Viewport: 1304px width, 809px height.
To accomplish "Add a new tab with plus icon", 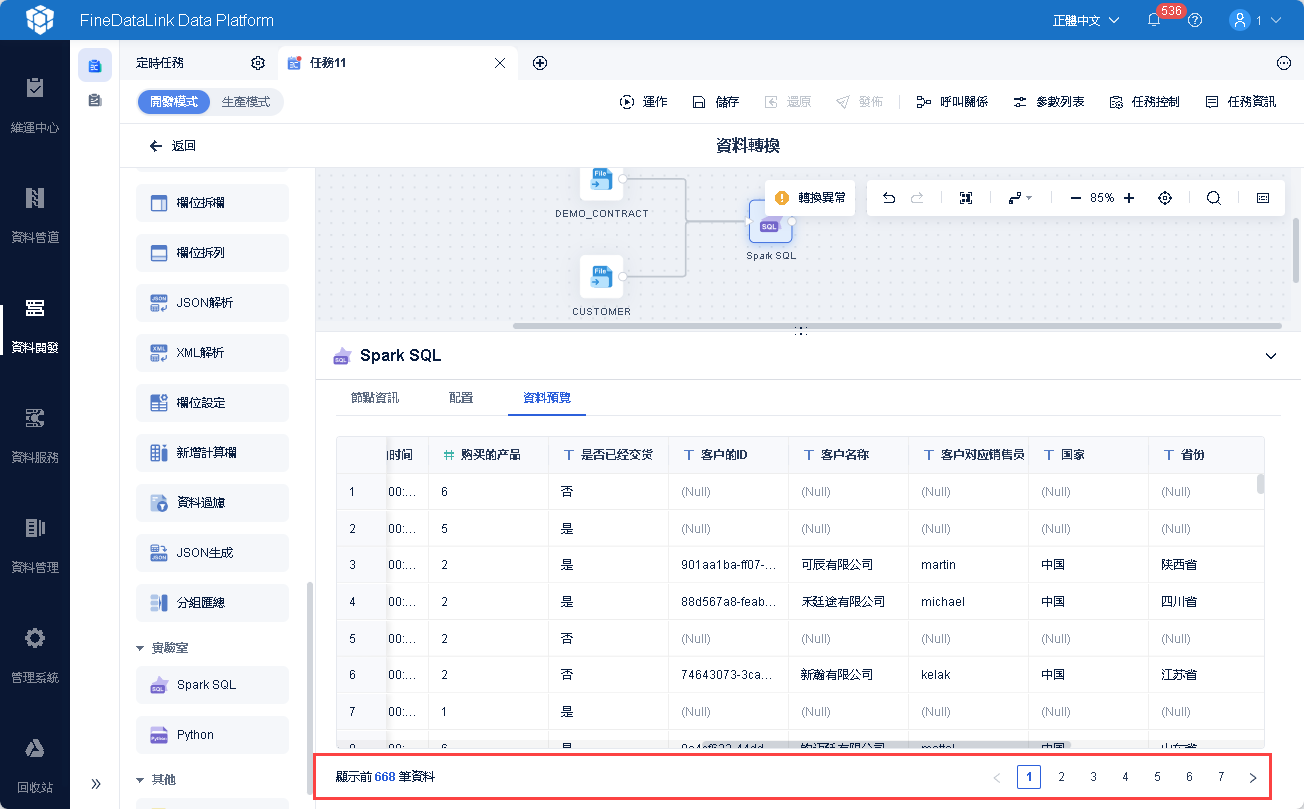I will [540, 63].
